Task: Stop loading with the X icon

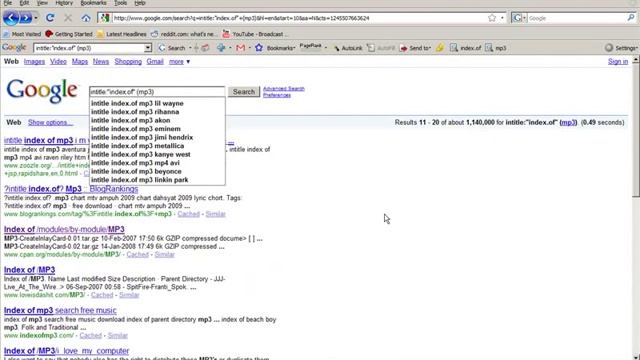Action: tap(68, 18)
